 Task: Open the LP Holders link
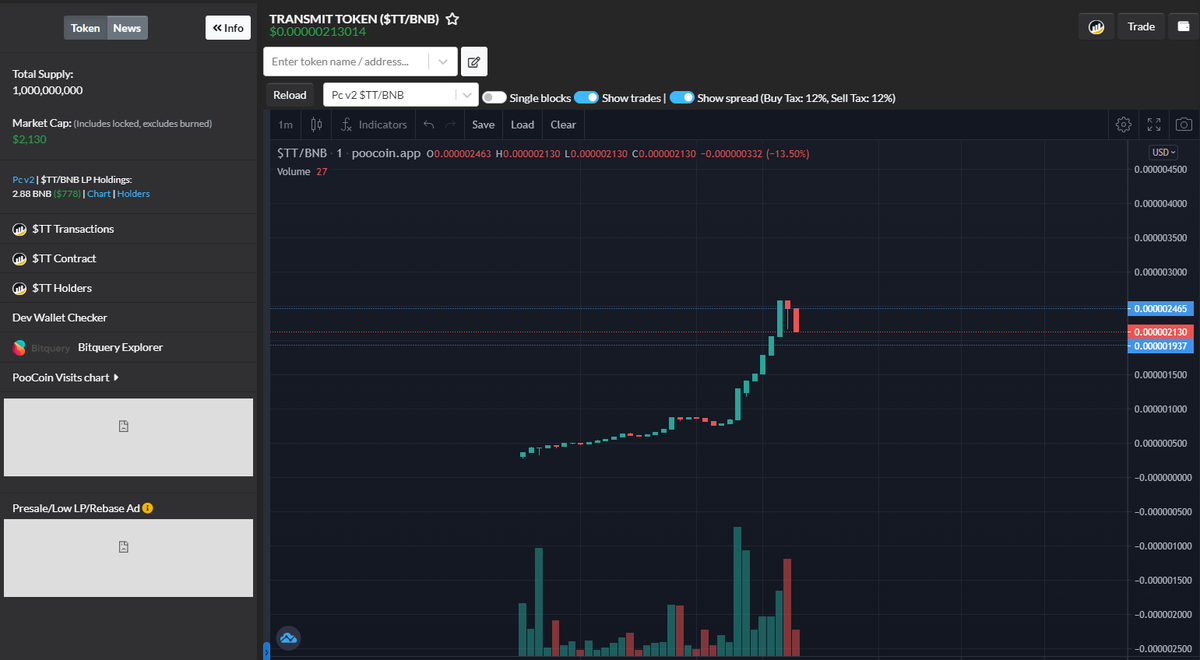coord(133,194)
